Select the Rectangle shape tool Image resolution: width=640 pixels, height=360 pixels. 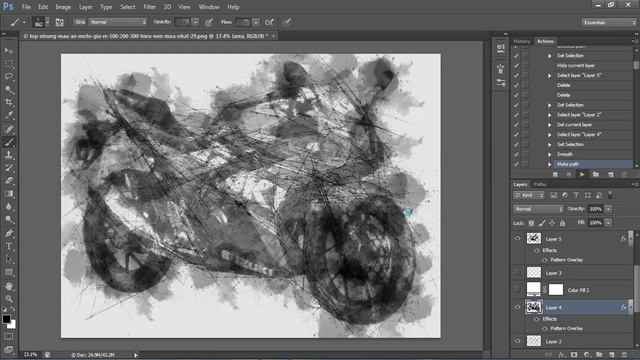point(9,272)
